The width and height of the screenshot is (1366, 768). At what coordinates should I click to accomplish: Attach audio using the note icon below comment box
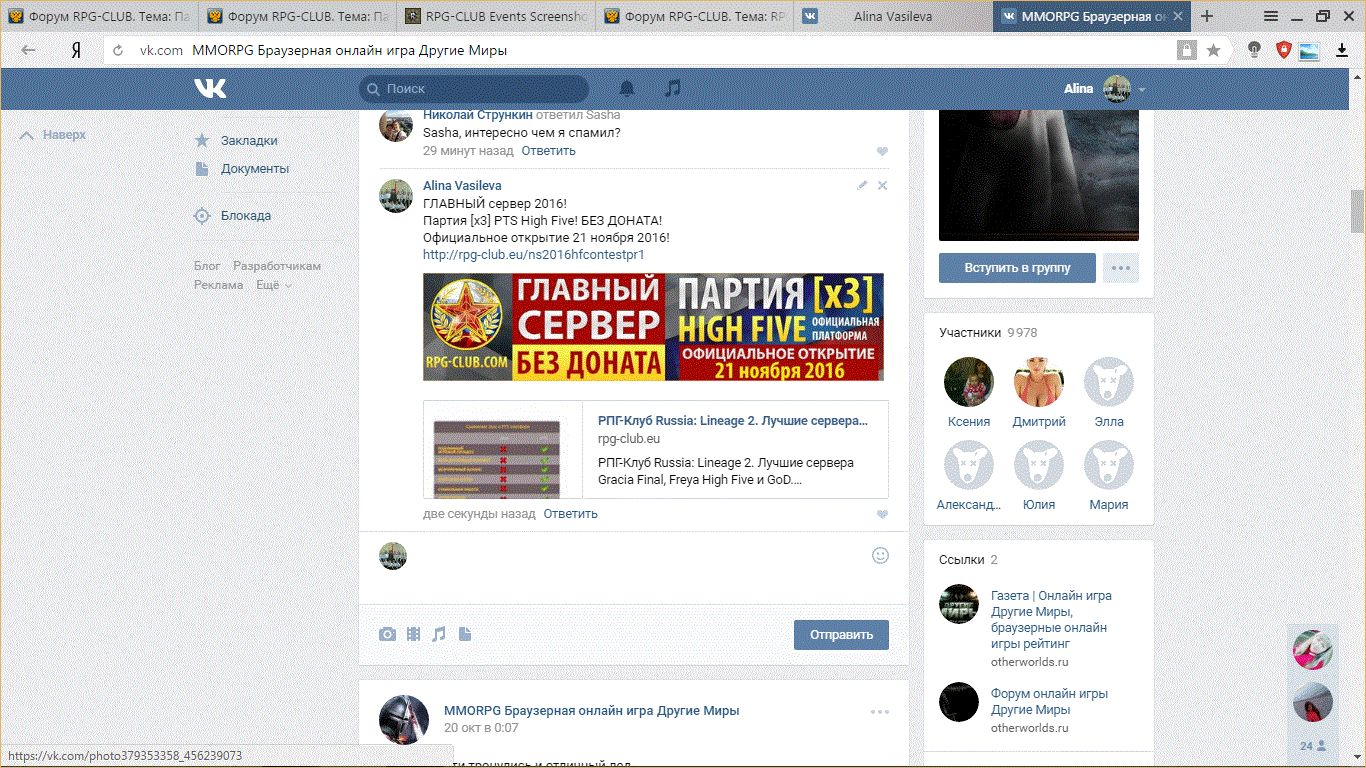tap(439, 634)
